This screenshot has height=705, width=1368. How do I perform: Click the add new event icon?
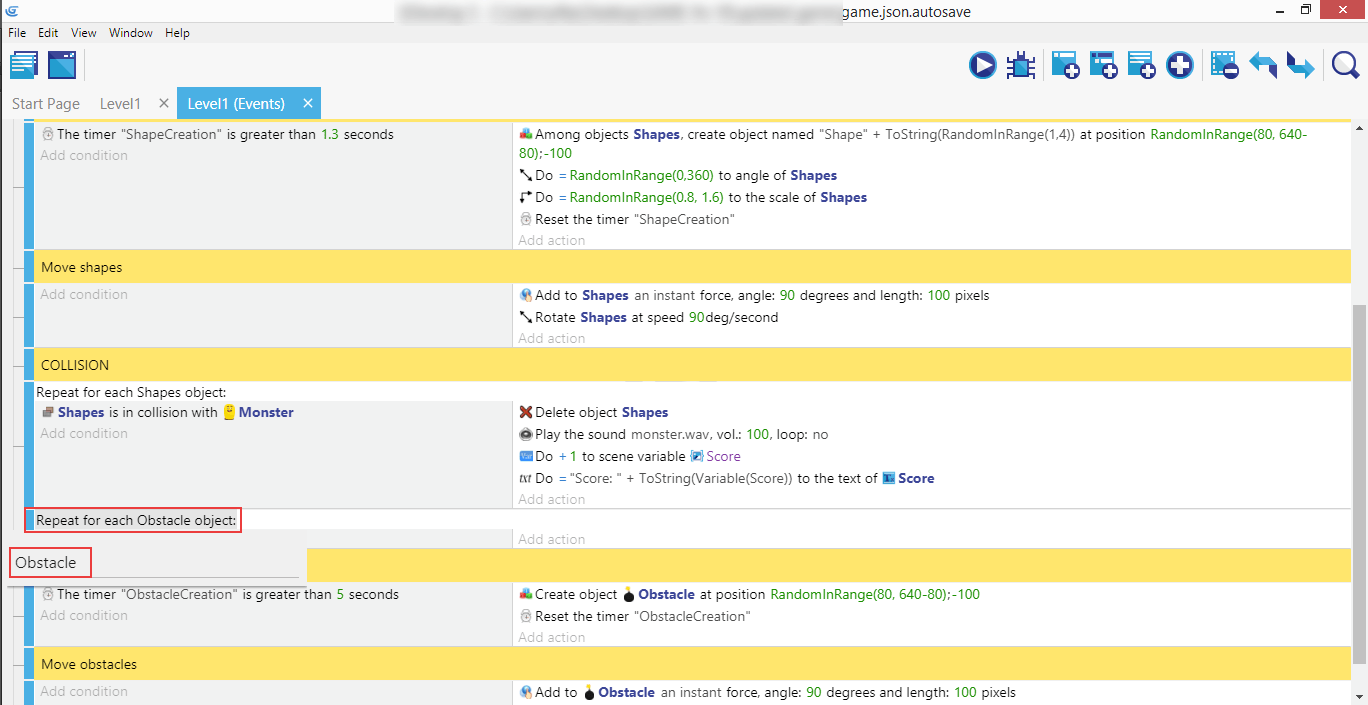point(1065,66)
